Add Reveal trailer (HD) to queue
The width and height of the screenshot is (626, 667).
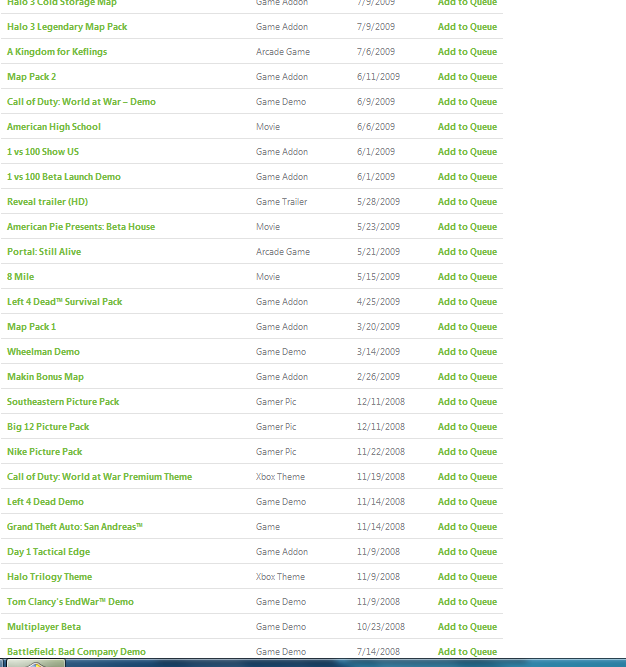[x=467, y=202]
